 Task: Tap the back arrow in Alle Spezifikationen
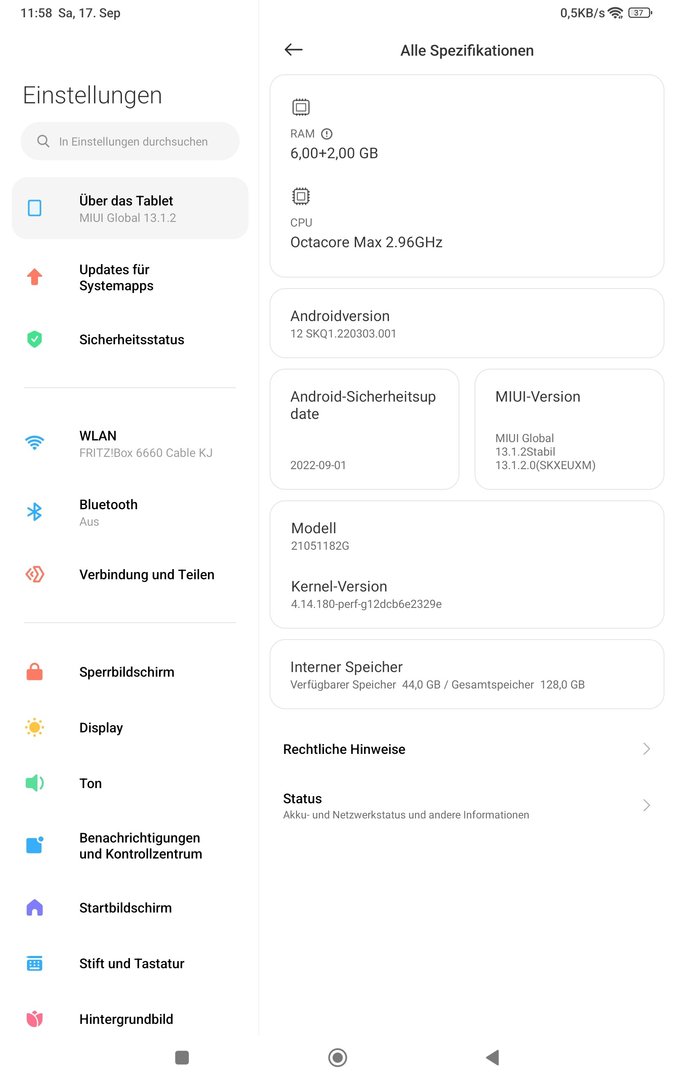point(293,50)
